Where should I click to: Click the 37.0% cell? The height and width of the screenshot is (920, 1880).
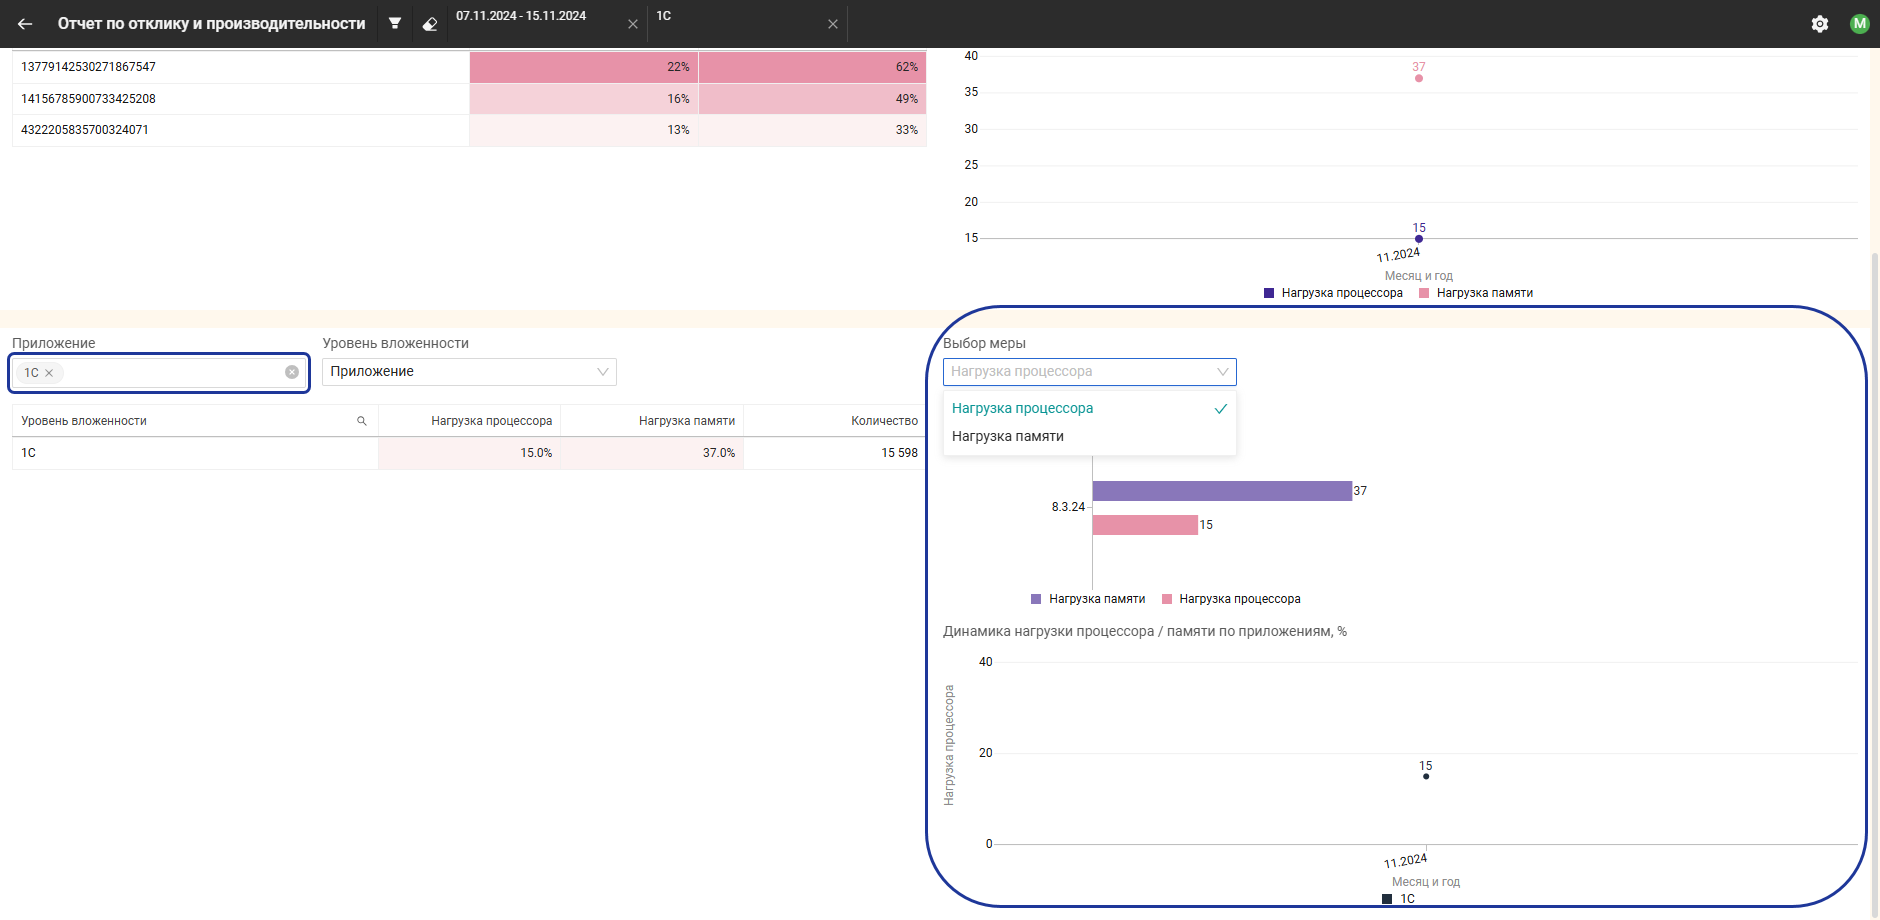tap(652, 453)
